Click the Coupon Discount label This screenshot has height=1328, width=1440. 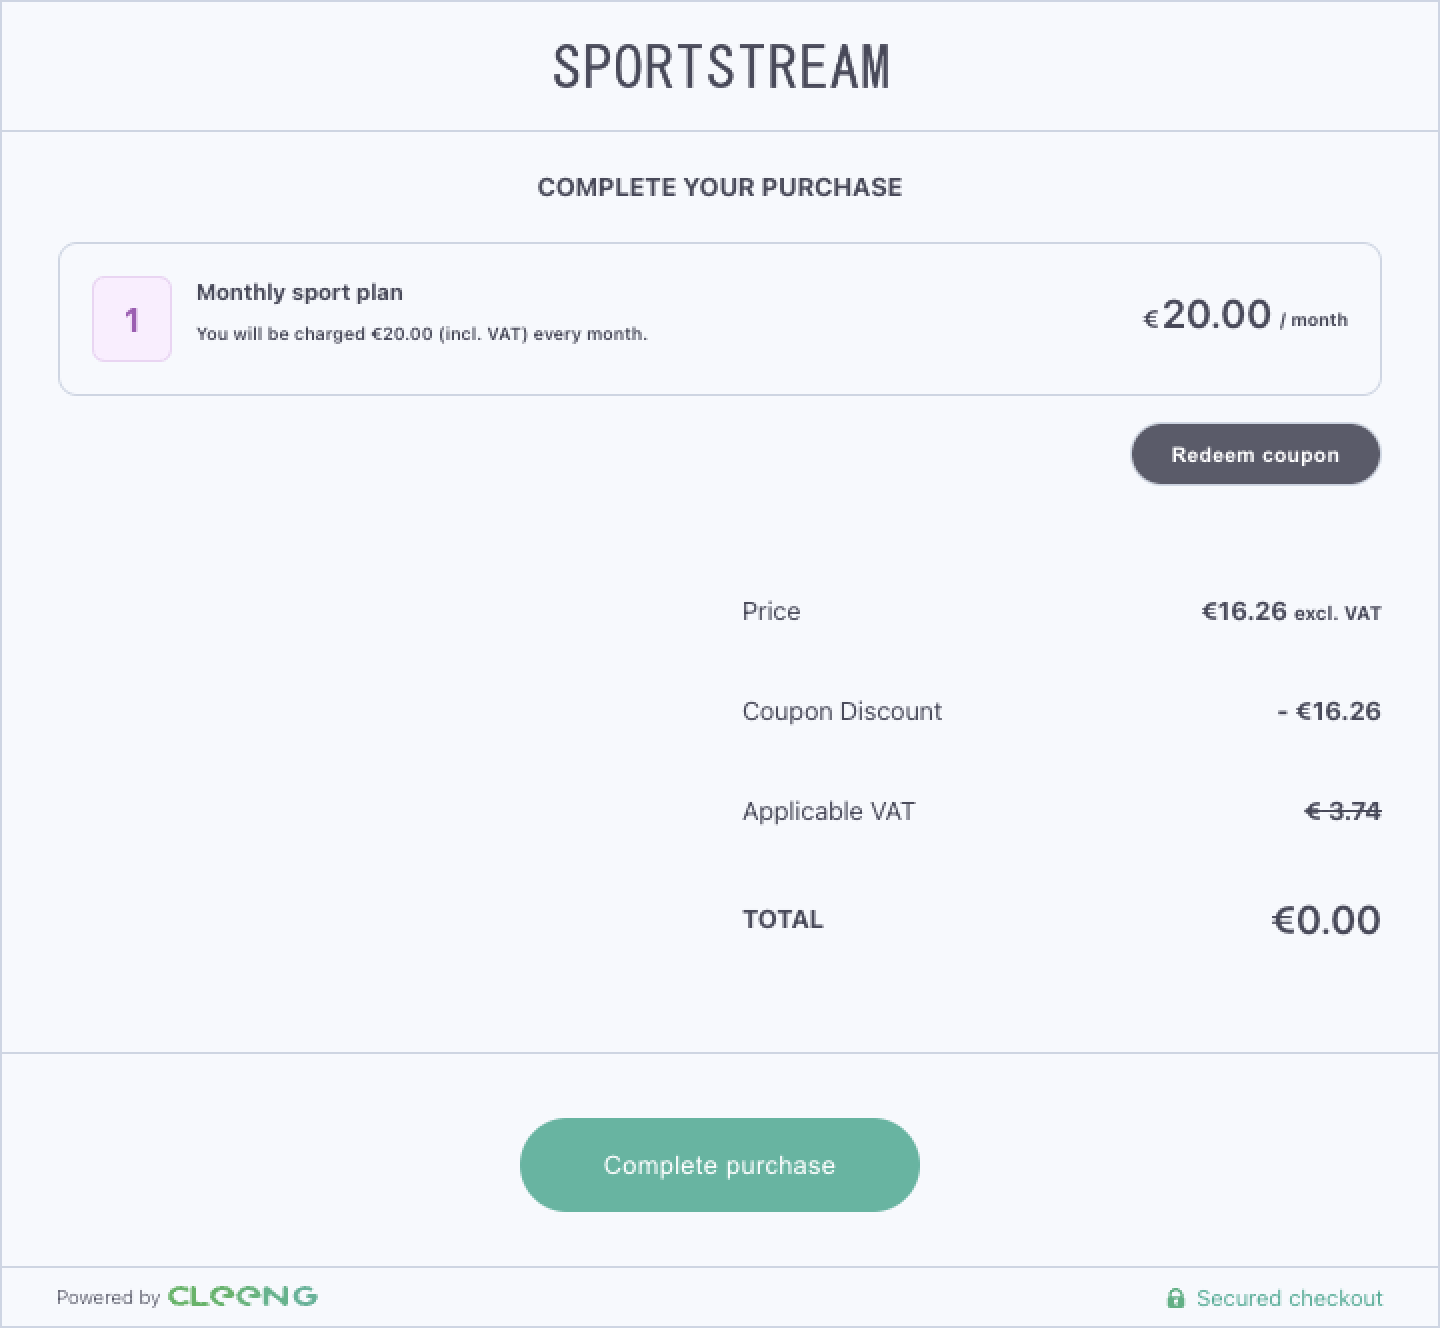click(x=842, y=711)
